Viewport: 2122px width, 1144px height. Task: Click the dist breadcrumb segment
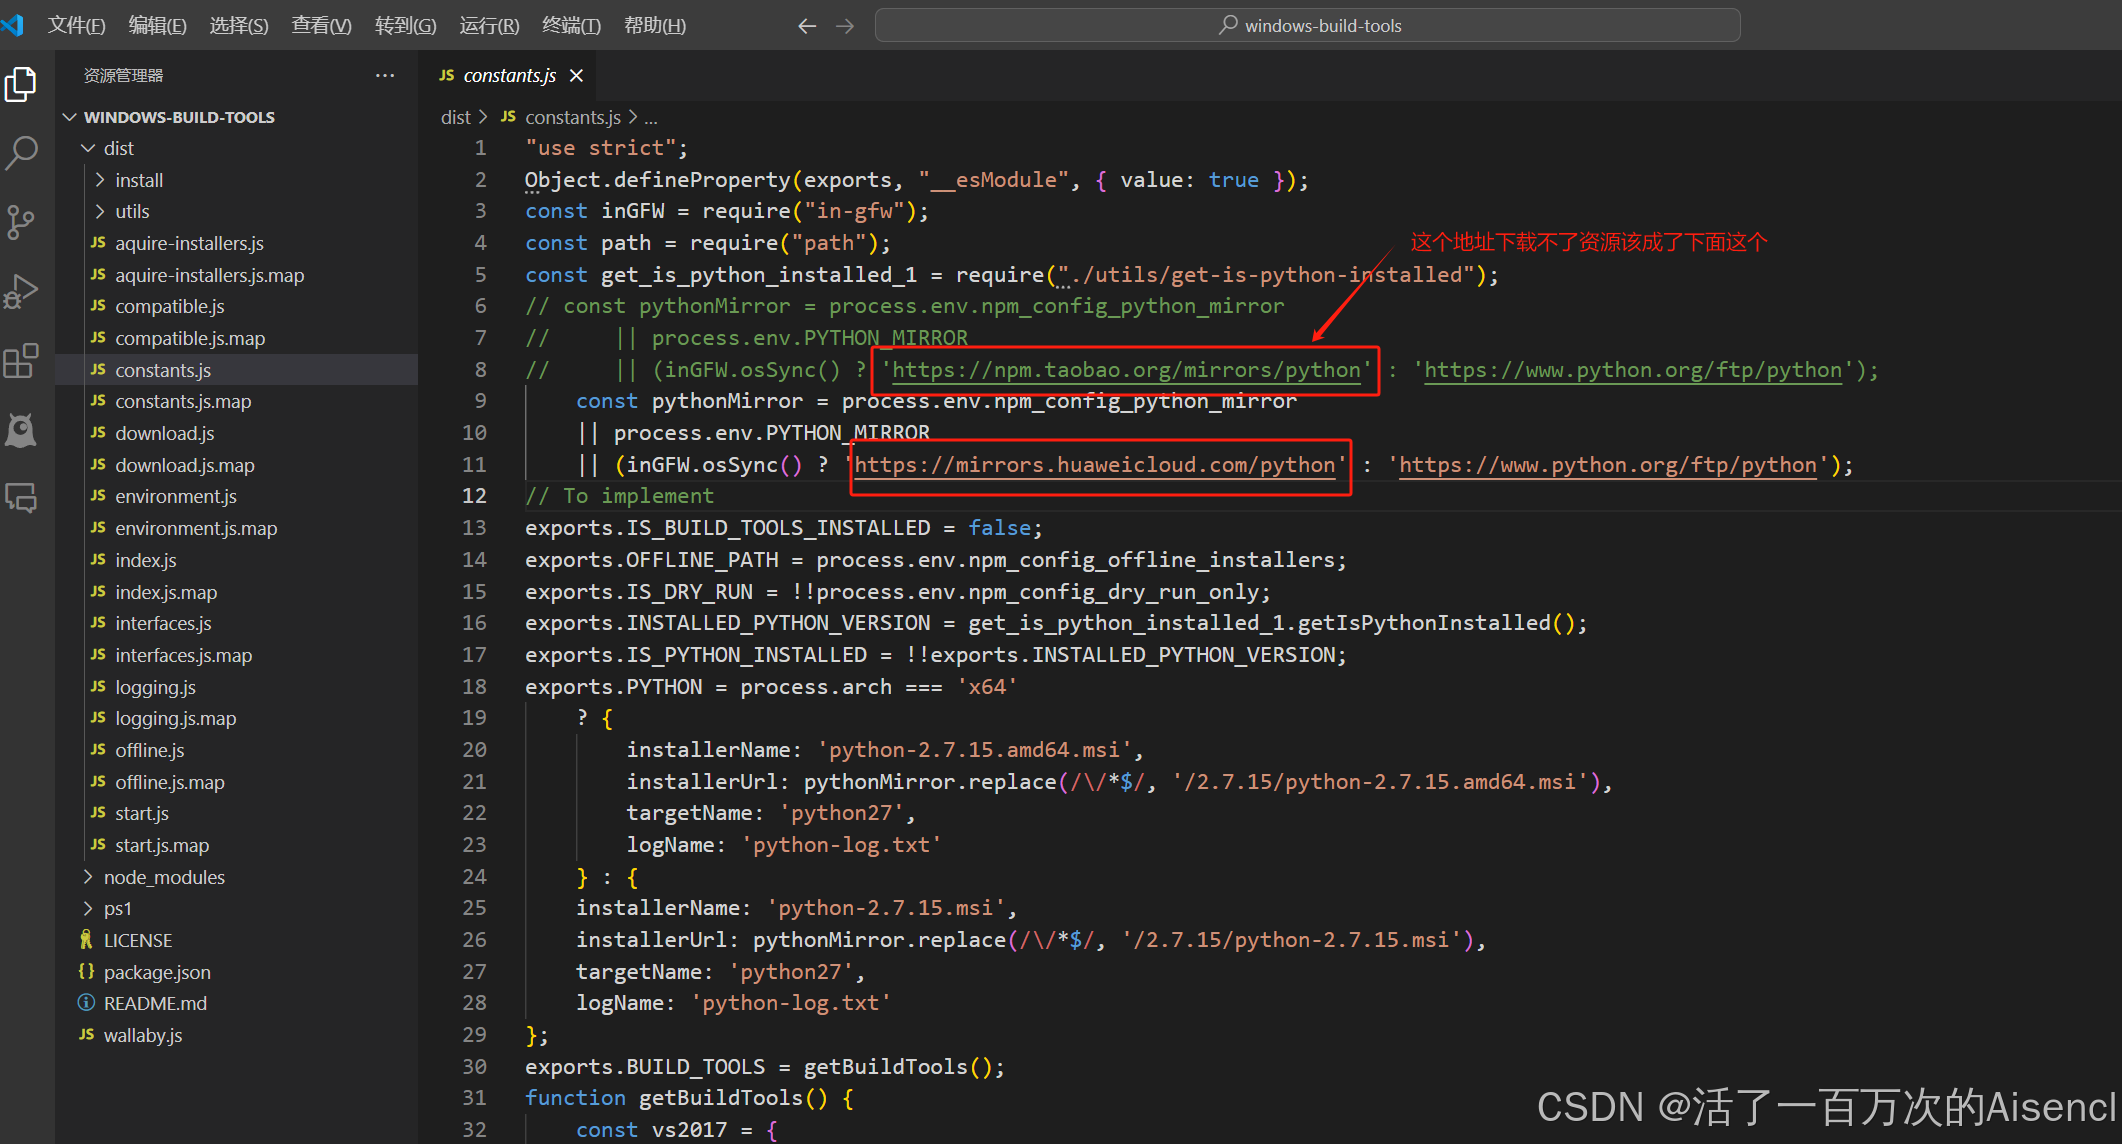[456, 117]
